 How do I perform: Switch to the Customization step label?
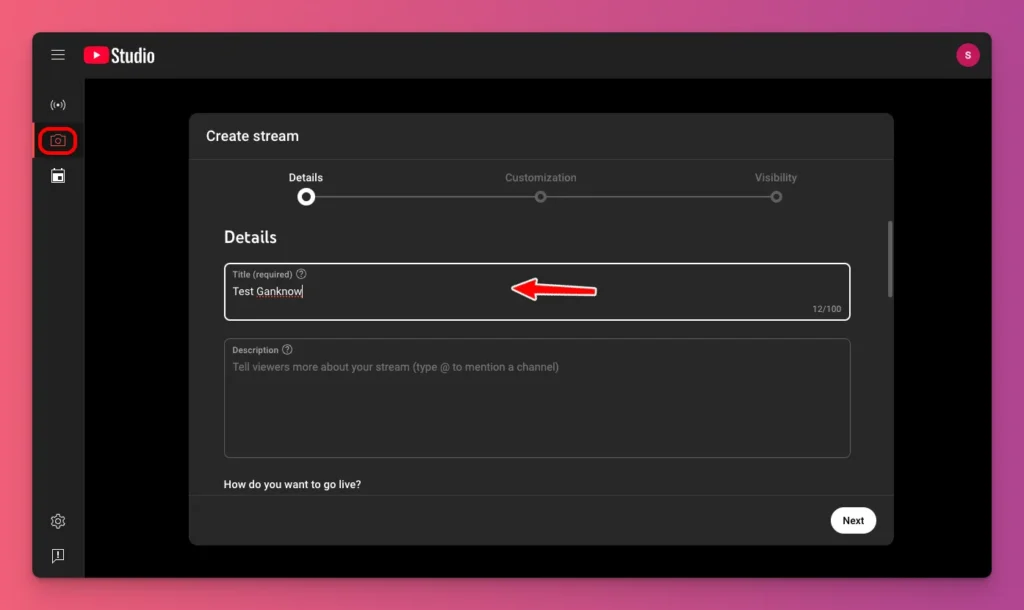(540, 177)
